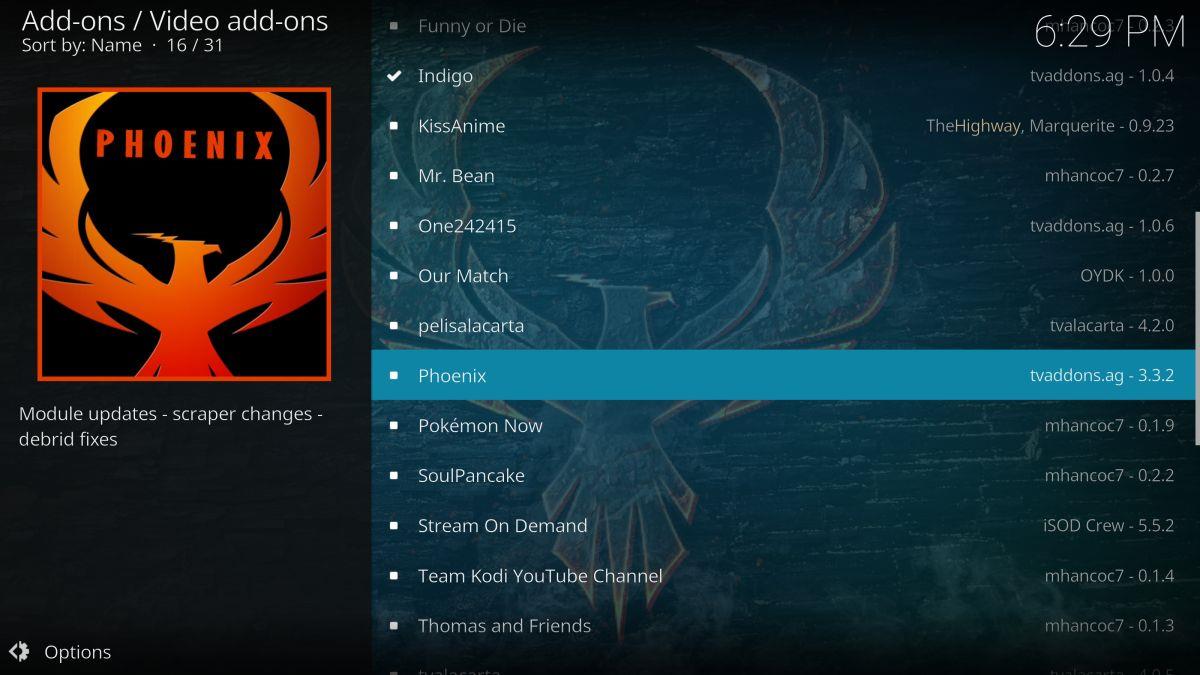Click the bullet icon beside Phoenix
Image resolution: width=1200 pixels, height=675 pixels.
(394, 376)
